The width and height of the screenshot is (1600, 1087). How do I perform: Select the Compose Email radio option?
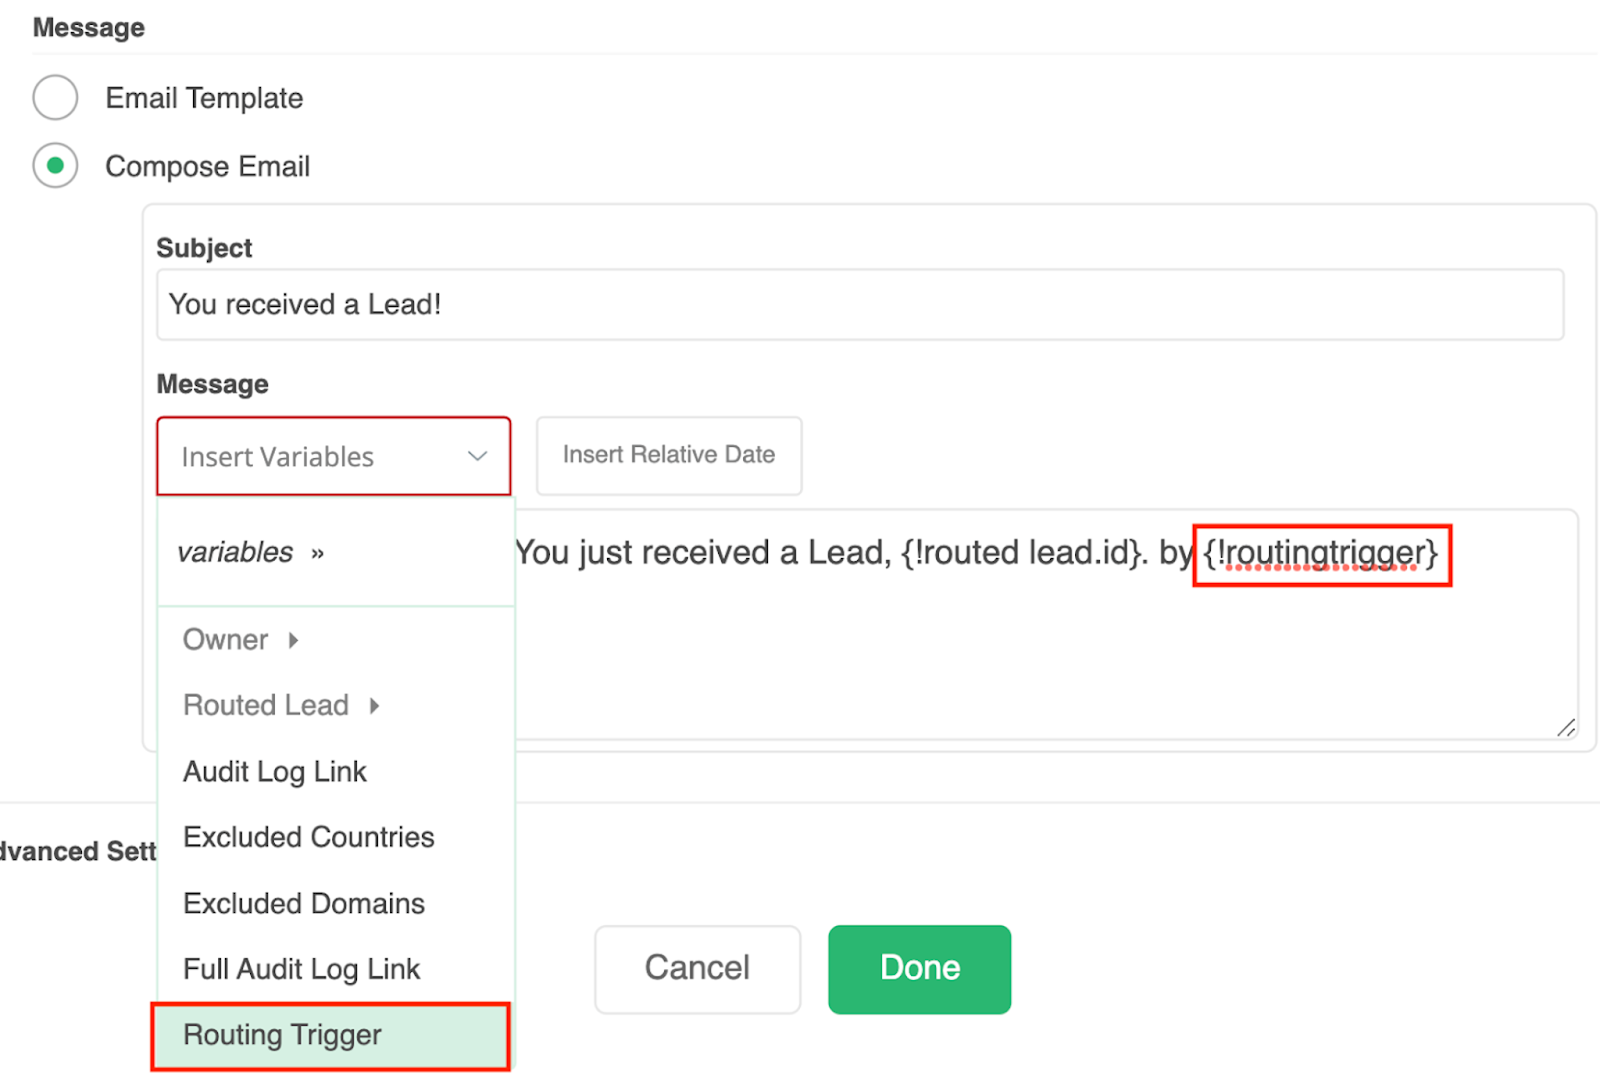[x=56, y=166]
